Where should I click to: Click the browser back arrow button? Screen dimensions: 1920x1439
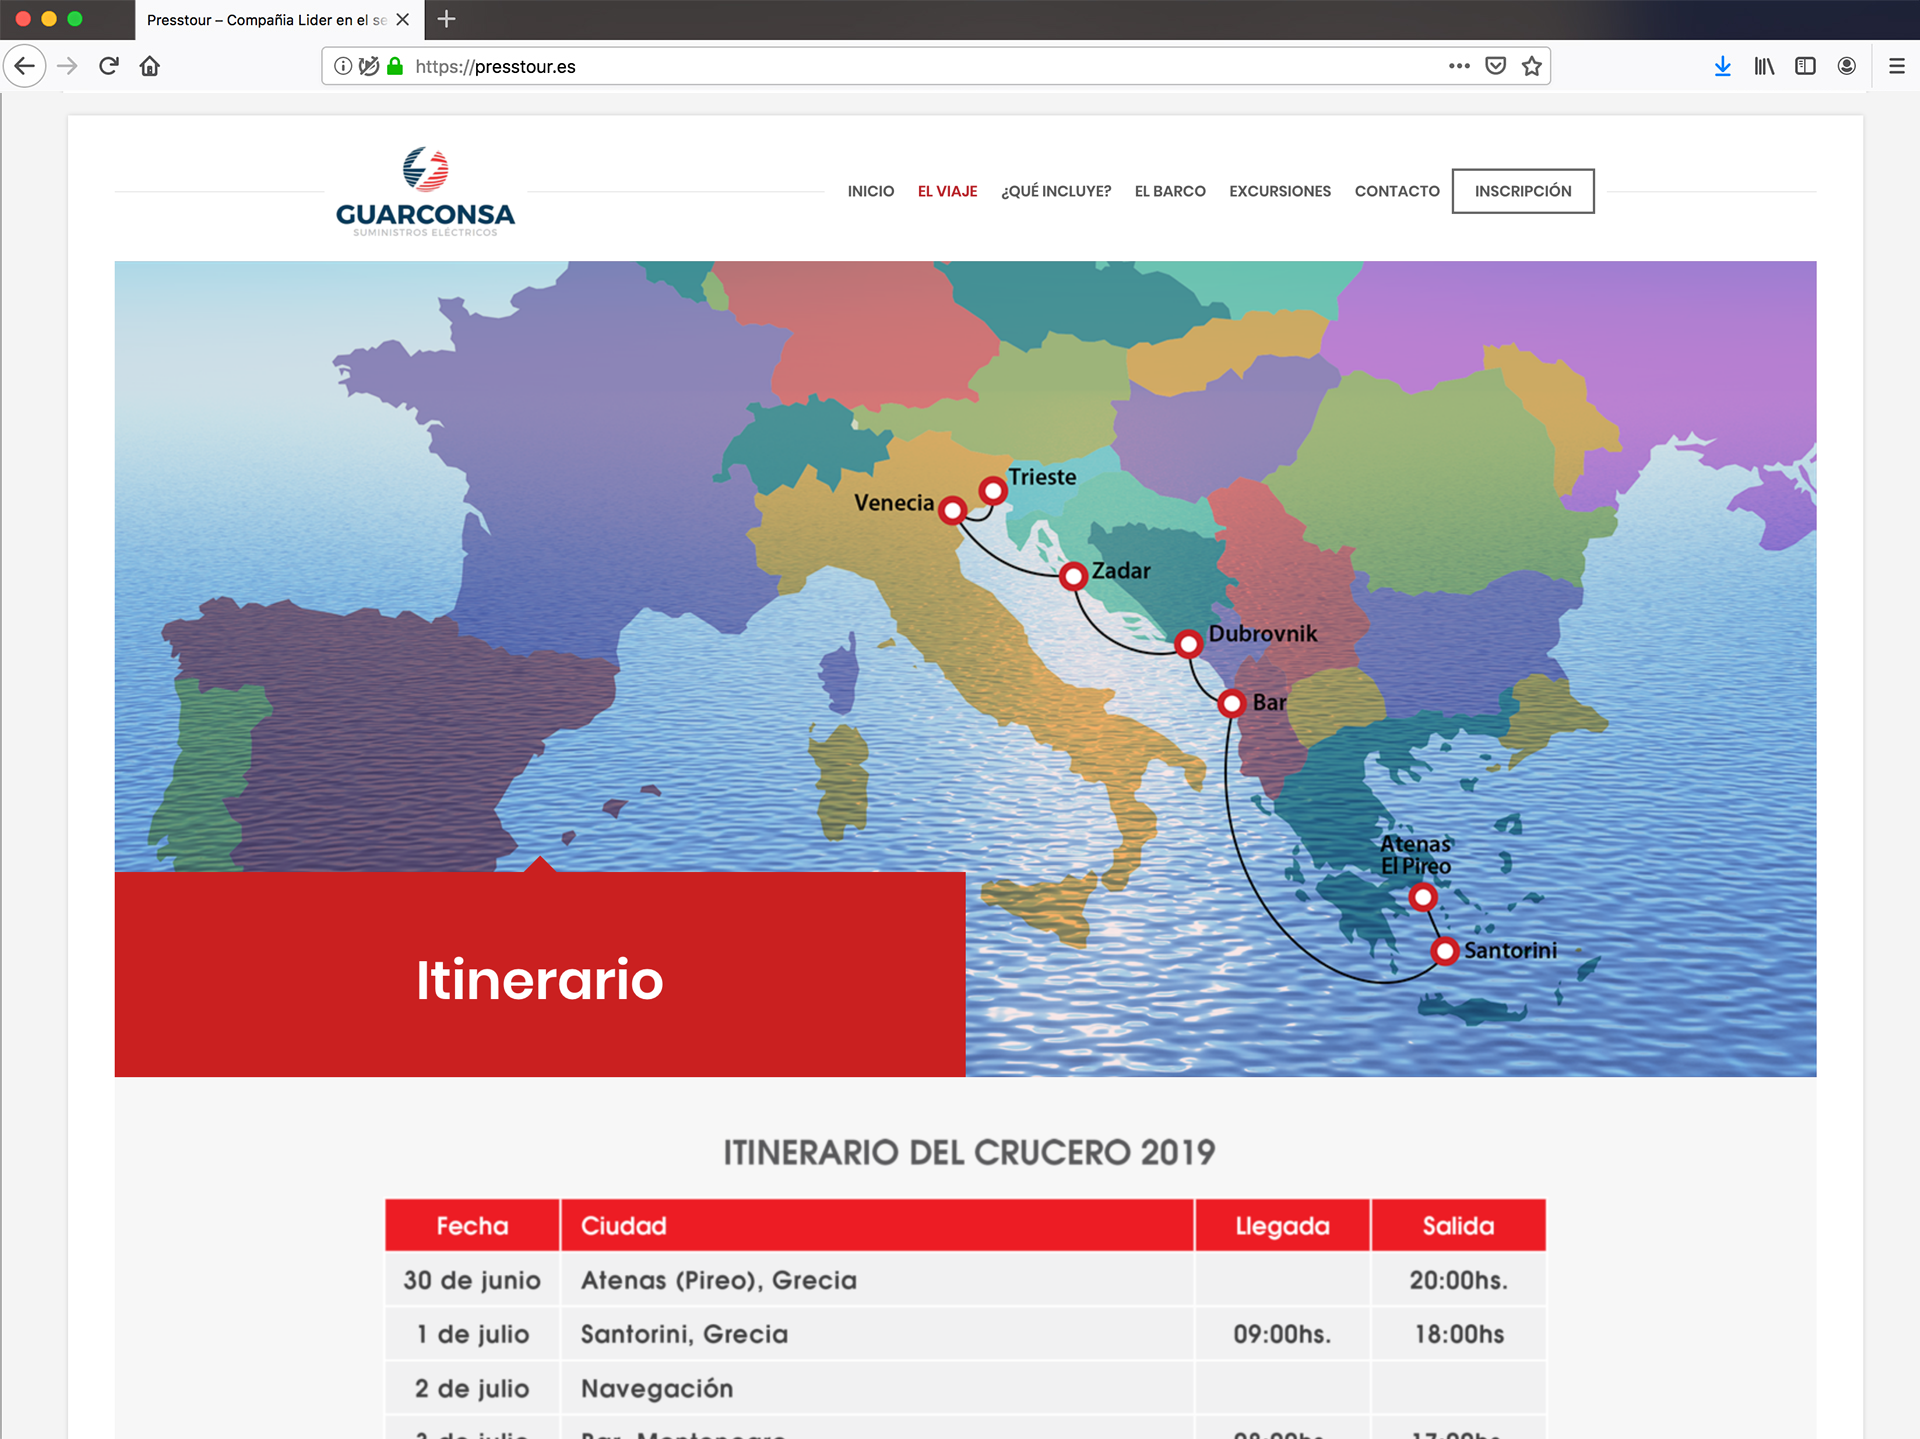point(25,67)
